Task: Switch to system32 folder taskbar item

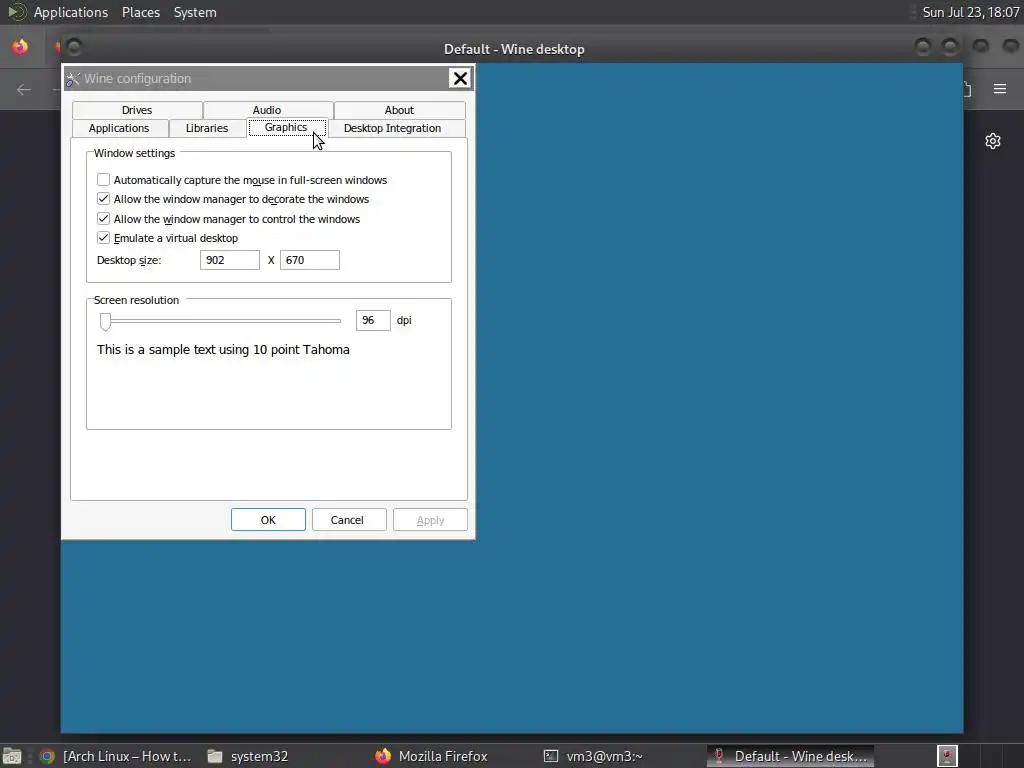Action: point(248,756)
